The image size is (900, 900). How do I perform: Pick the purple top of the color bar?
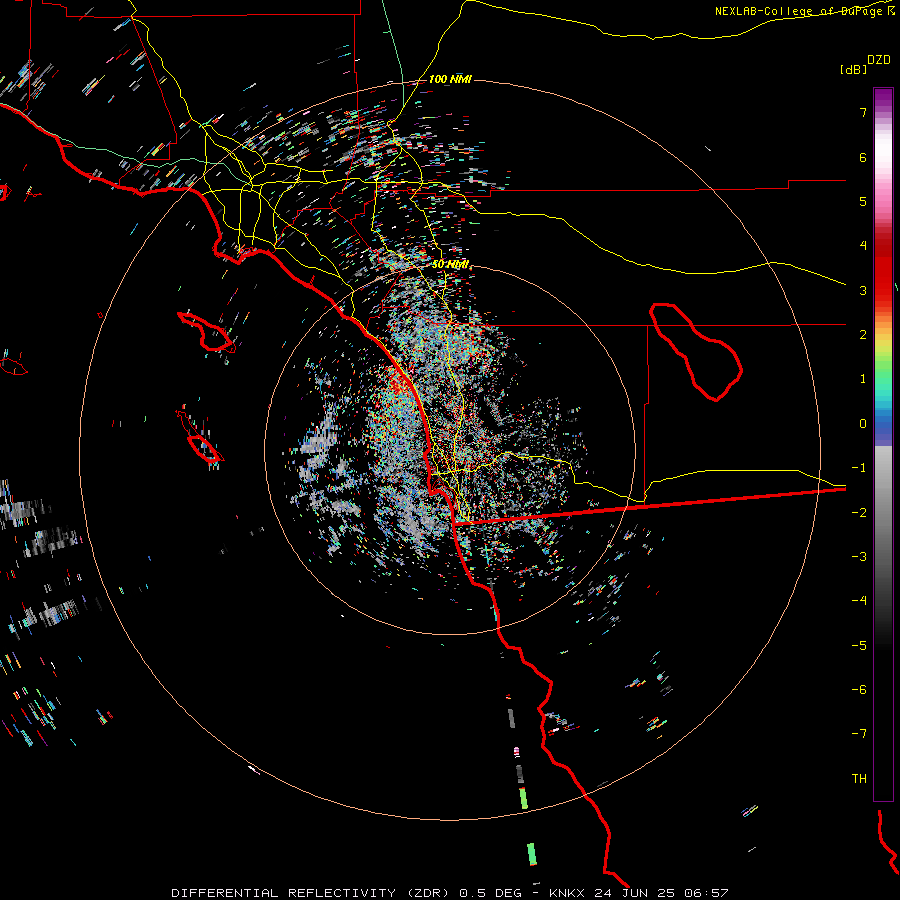[x=883, y=98]
